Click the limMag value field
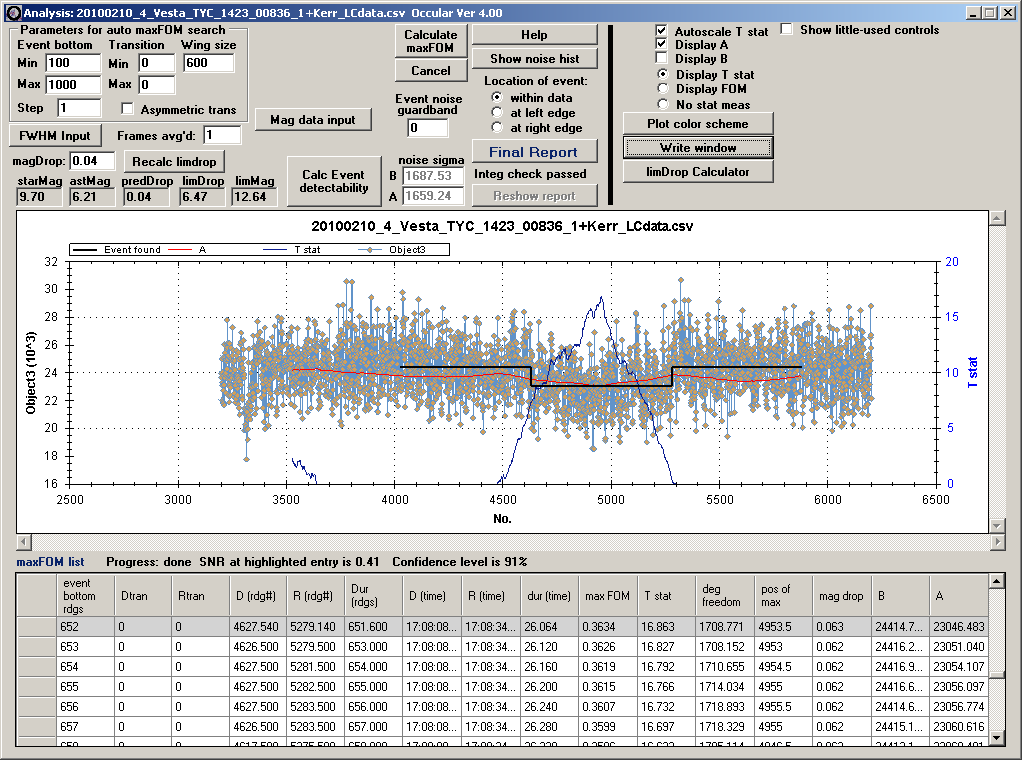The image size is (1022, 760). [254, 197]
